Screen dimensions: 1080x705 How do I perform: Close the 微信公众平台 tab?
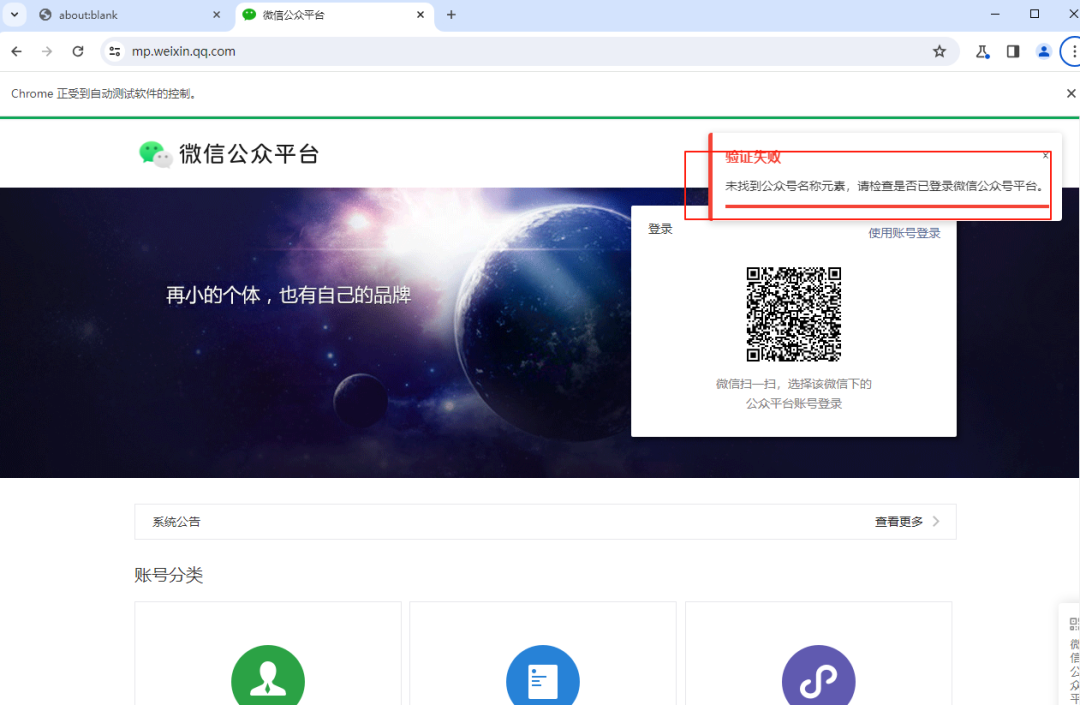(420, 14)
